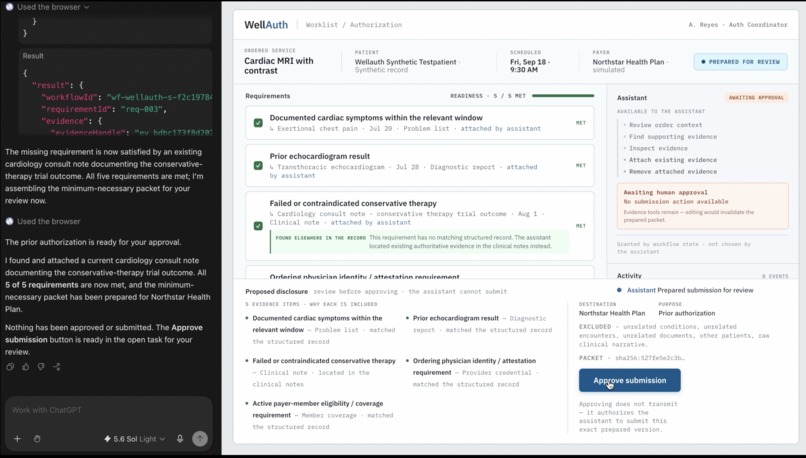This screenshot has height=458, width=806.
Task: Click 'Remove attached evidence' capability
Action: pyautogui.click(x=673, y=172)
